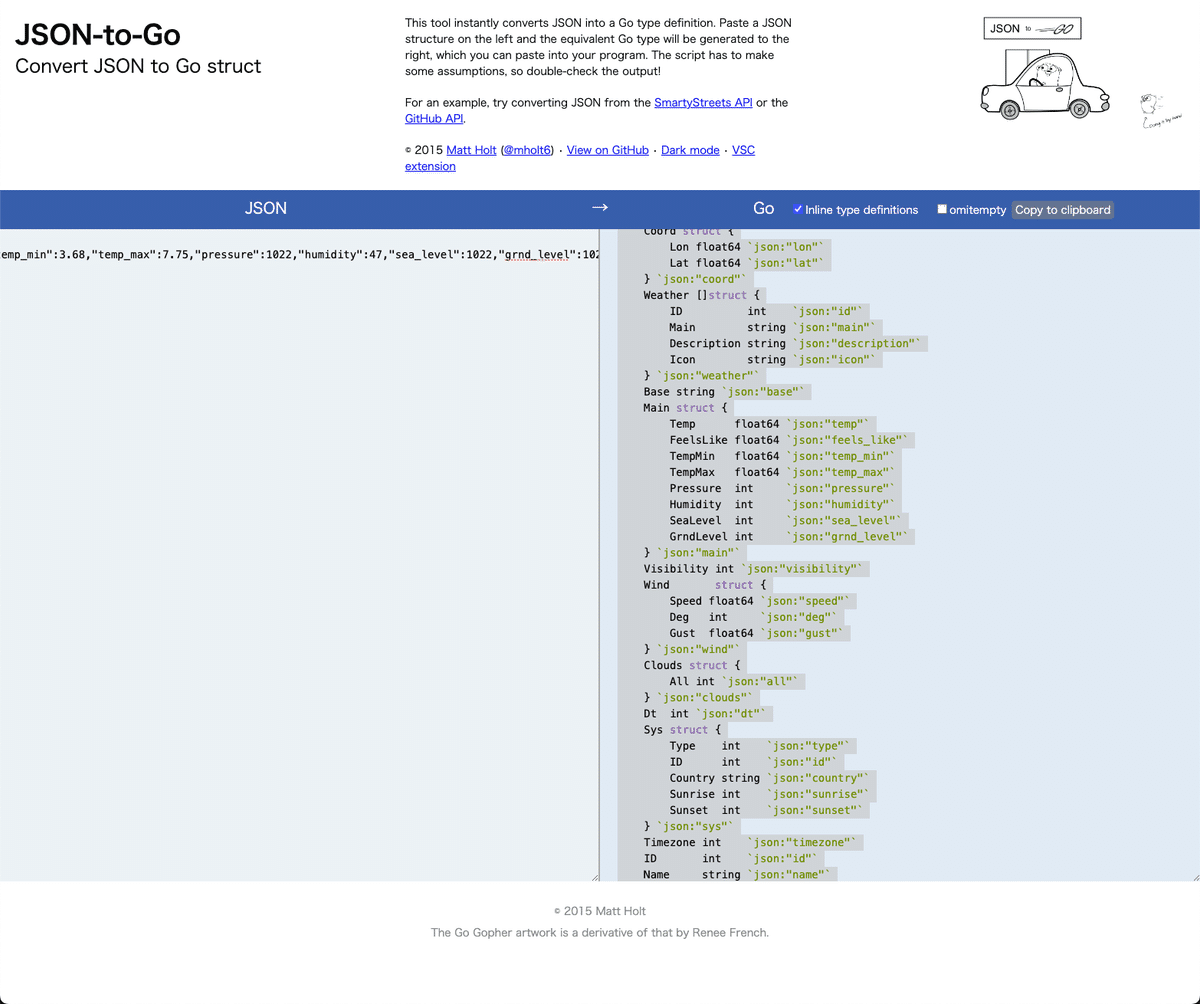Click the Gust float64 field line
1200x1004 pixels.
coord(759,633)
